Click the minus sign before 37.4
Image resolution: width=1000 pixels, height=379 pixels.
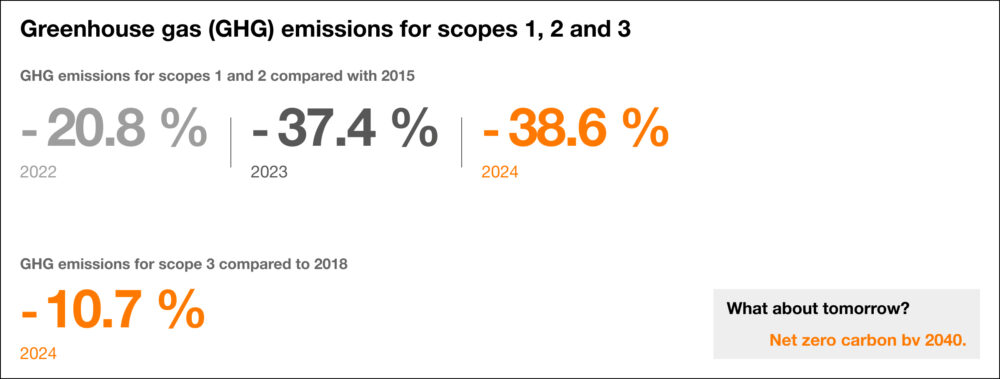point(260,133)
